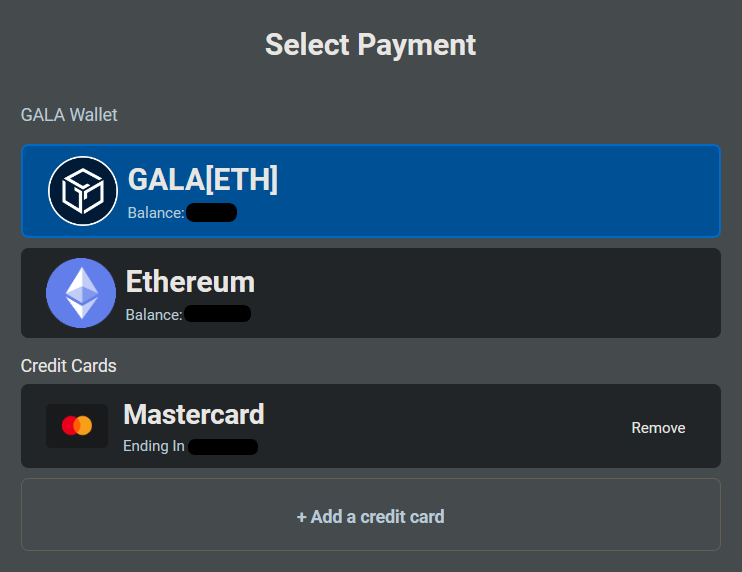Screen dimensions: 742x572
Task: Click the Ethereum diamond logo icon
Action: [81, 293]
